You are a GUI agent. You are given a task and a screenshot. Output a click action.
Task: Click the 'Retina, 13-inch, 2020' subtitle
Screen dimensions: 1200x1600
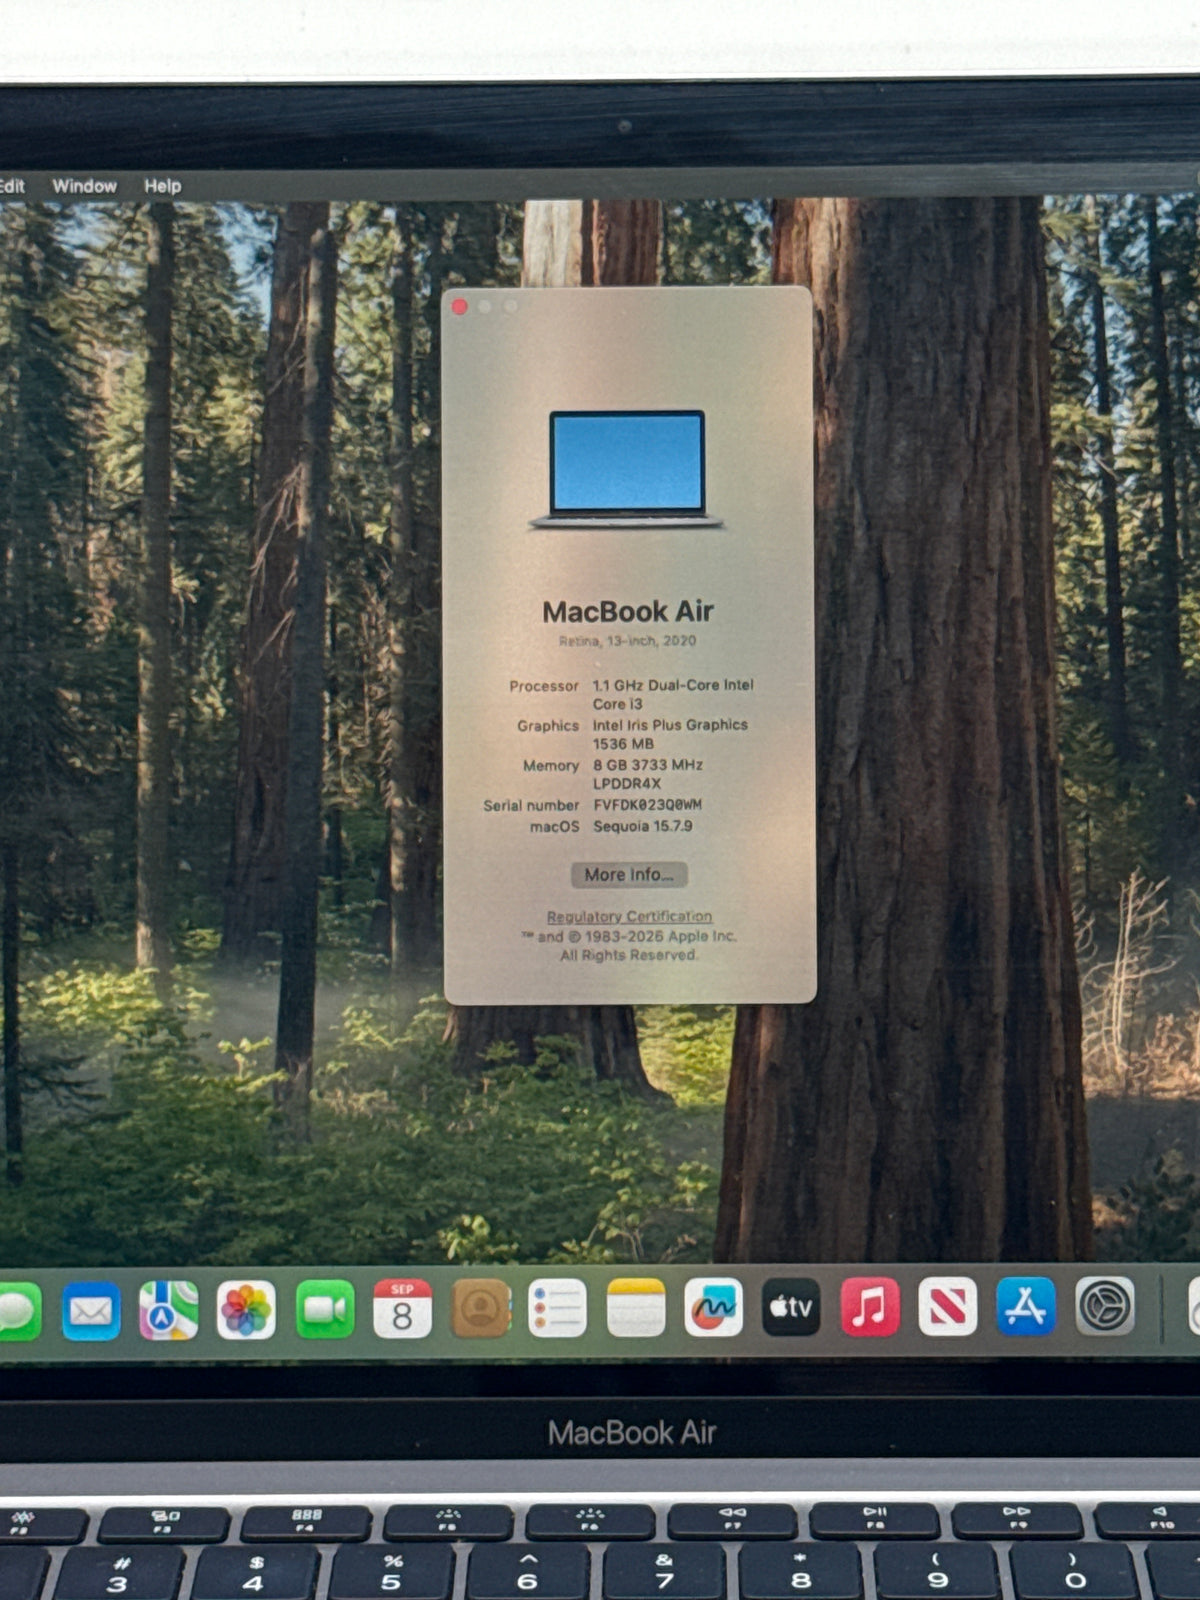point(627,641)
